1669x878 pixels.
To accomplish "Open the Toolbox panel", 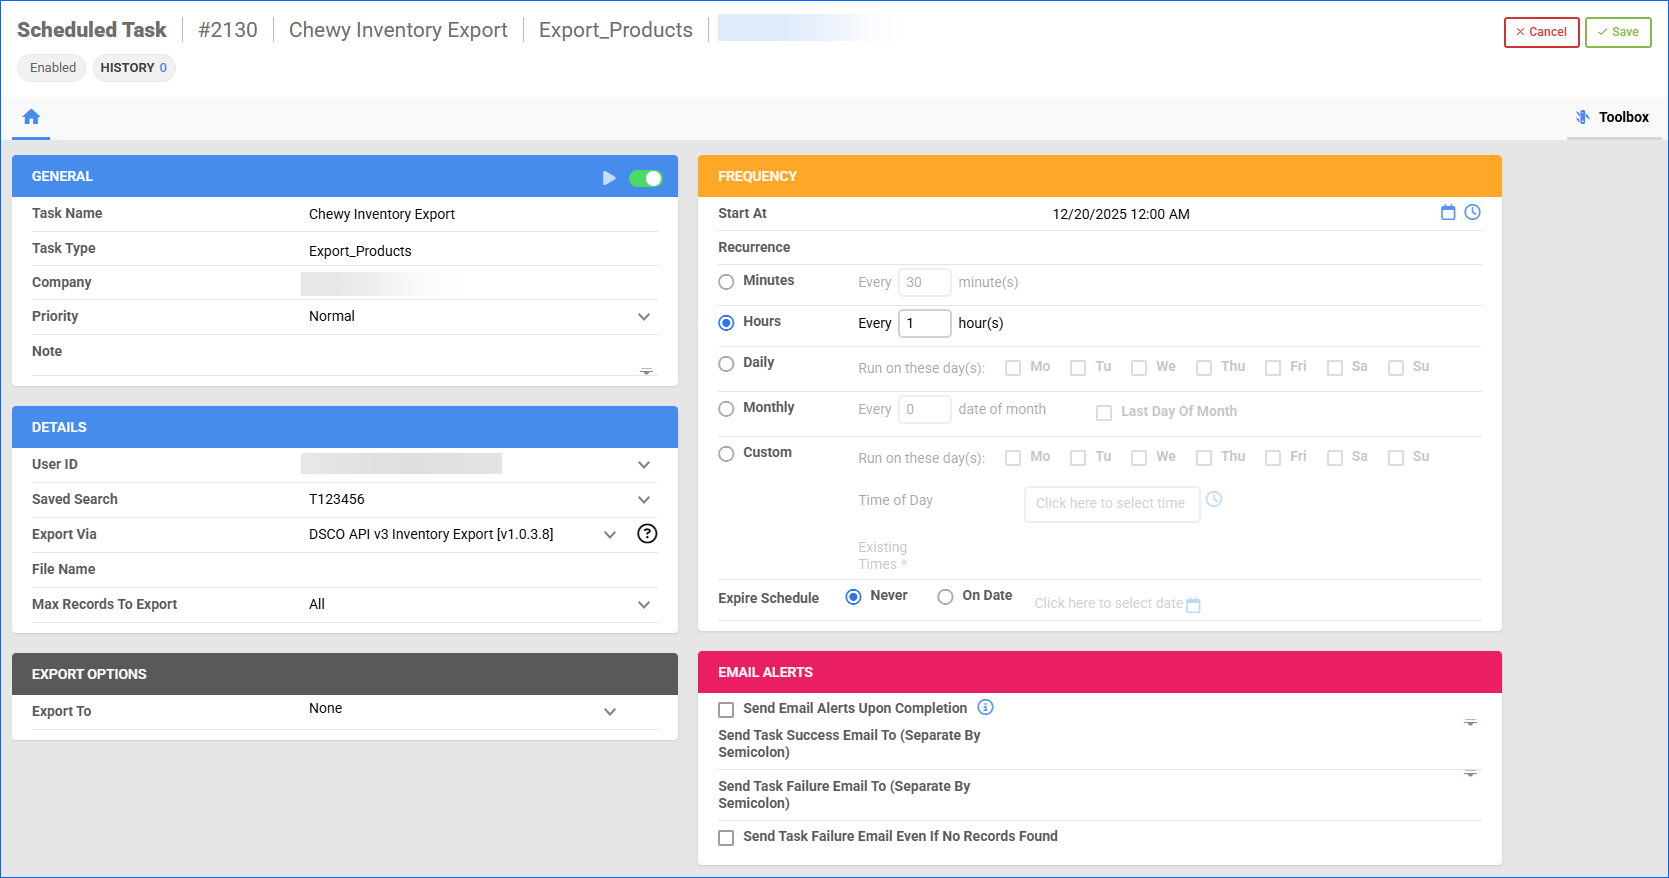I will [x=1612, y=117].
